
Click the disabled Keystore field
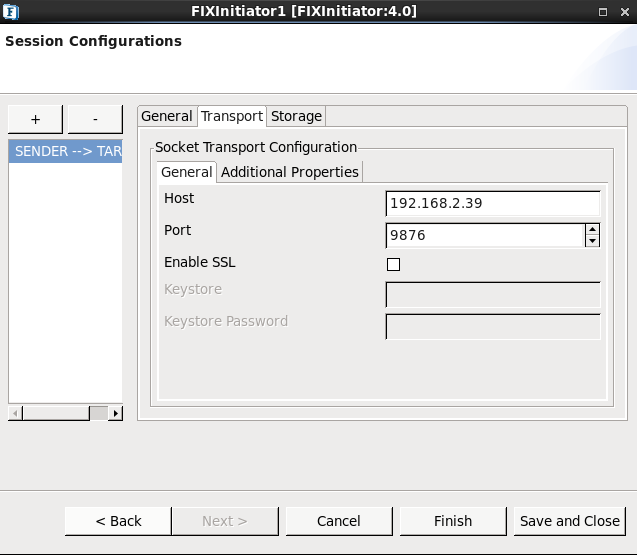[x=493, y=295]
